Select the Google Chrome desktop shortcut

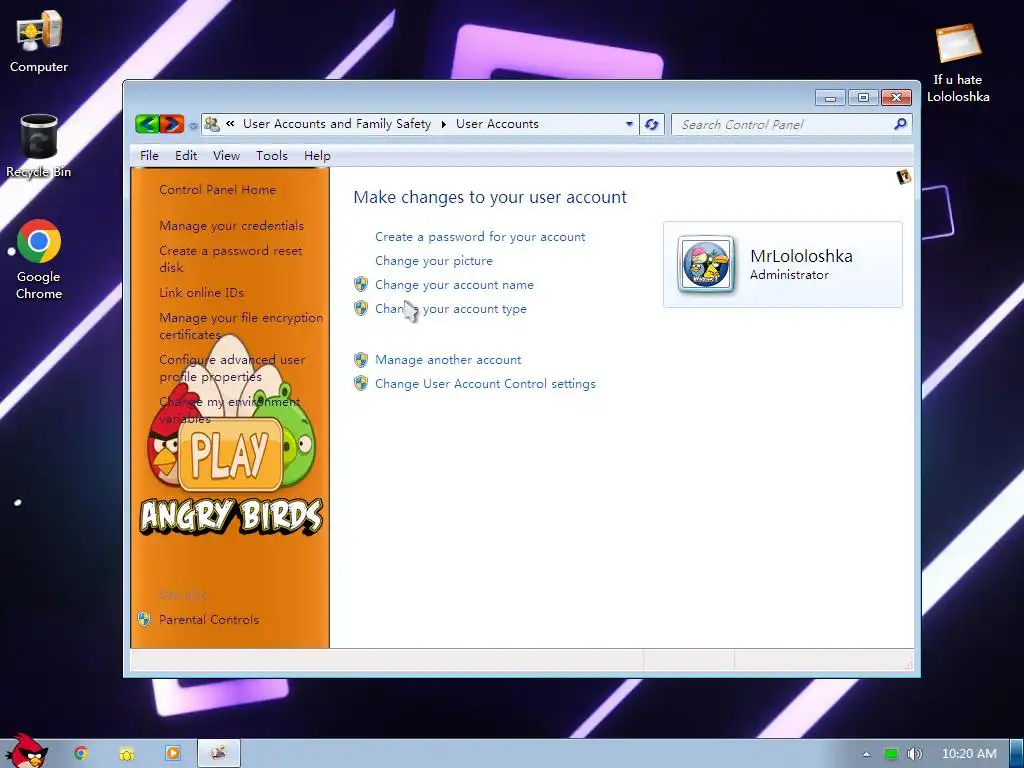[39, 259]
